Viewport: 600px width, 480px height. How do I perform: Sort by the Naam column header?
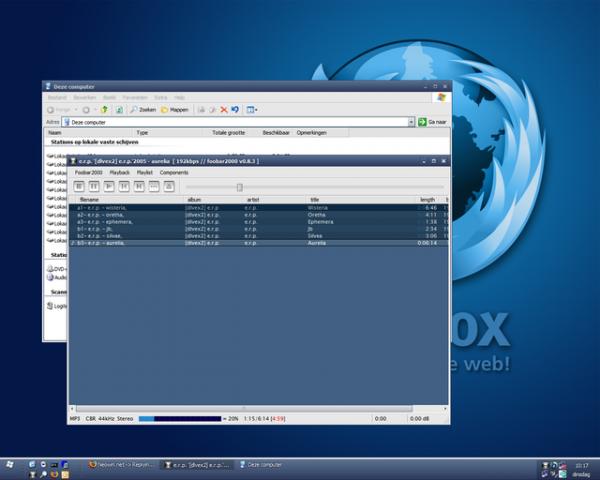click(89, 133)
